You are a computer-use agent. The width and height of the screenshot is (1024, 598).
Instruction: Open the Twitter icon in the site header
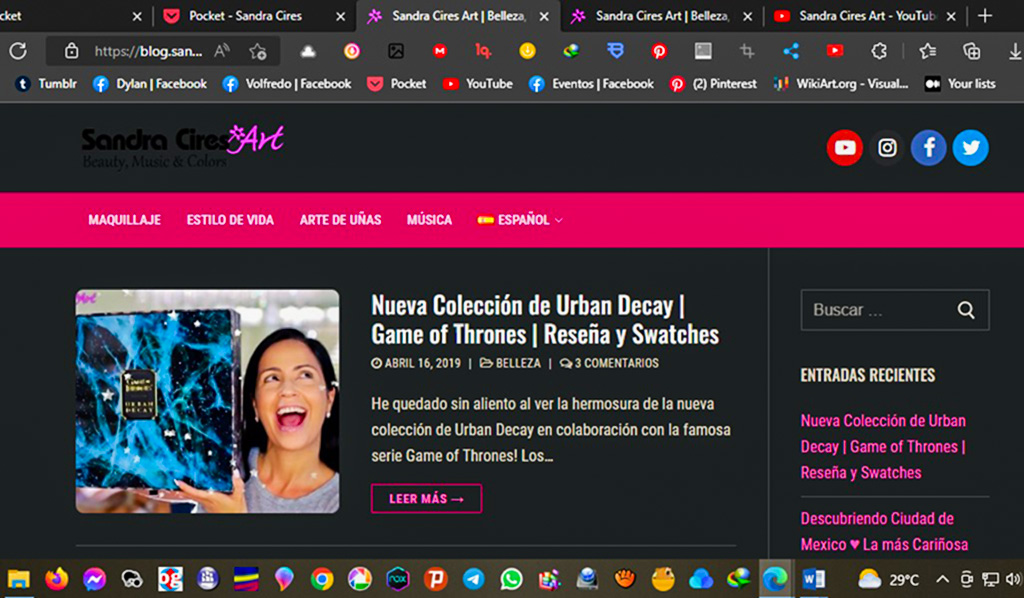pos(969,147)
